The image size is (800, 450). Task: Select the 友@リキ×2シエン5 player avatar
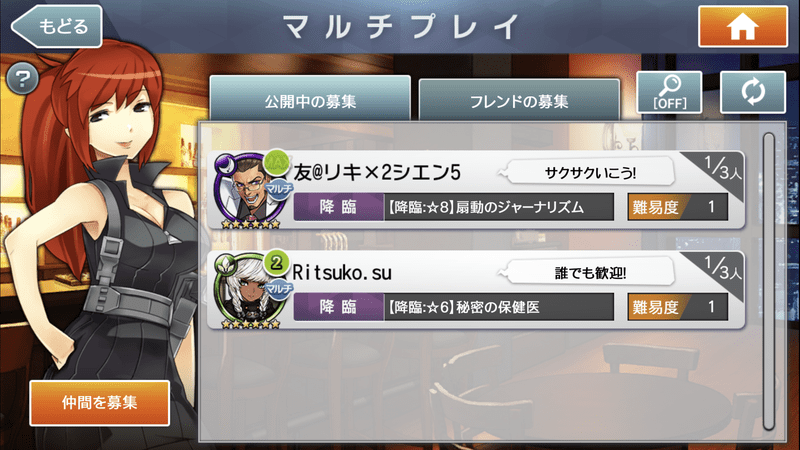(250, 190)
